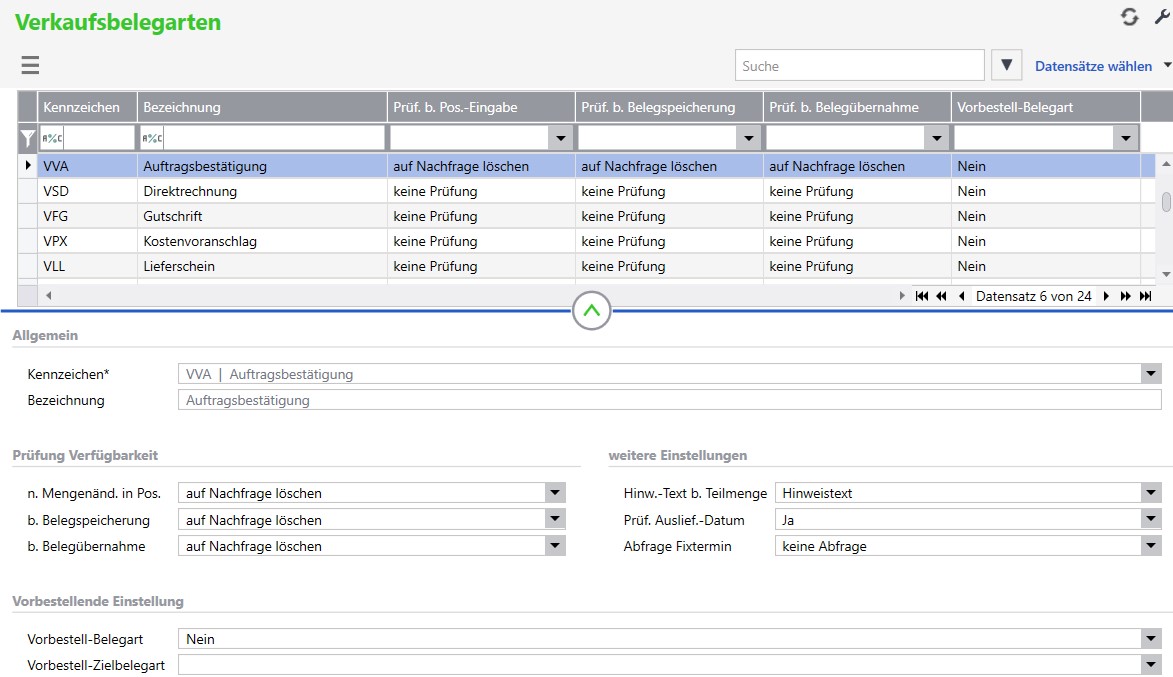Screen dimensions: 1173x677
Task: Open settings via the wrench icon
Action: tap(1162, 16)
